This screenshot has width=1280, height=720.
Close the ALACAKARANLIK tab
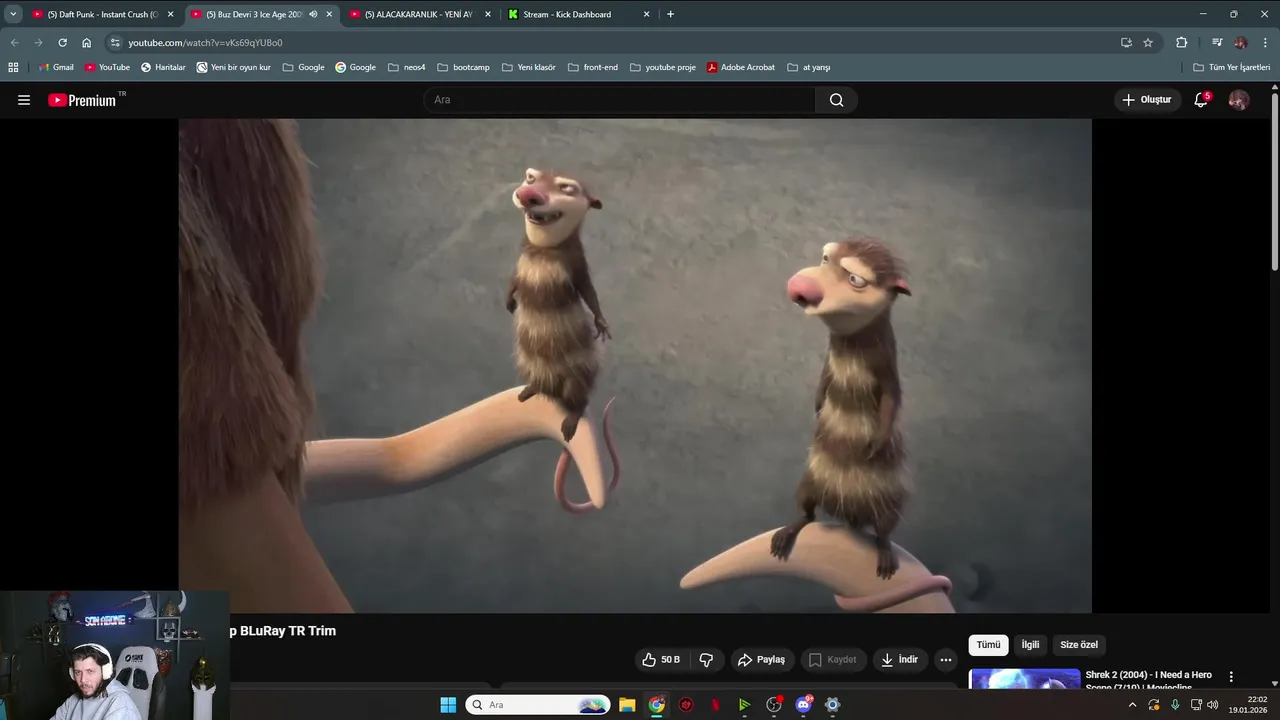click(488, 14)
